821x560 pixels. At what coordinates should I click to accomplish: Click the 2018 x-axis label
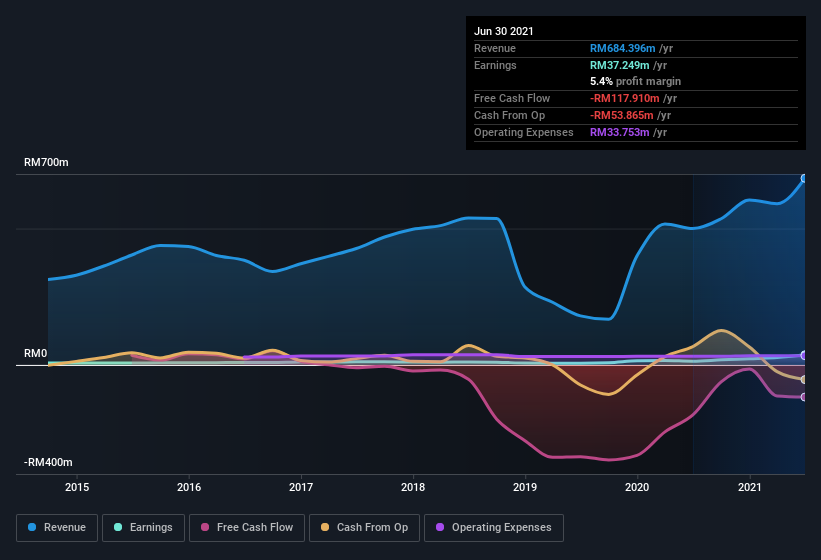tap(413, 487)
